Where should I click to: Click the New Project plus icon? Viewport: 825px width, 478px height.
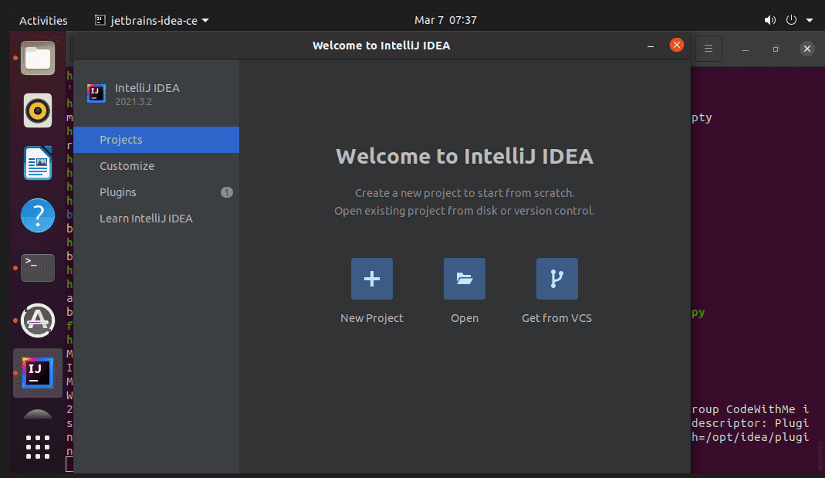[x=372, y=278]
